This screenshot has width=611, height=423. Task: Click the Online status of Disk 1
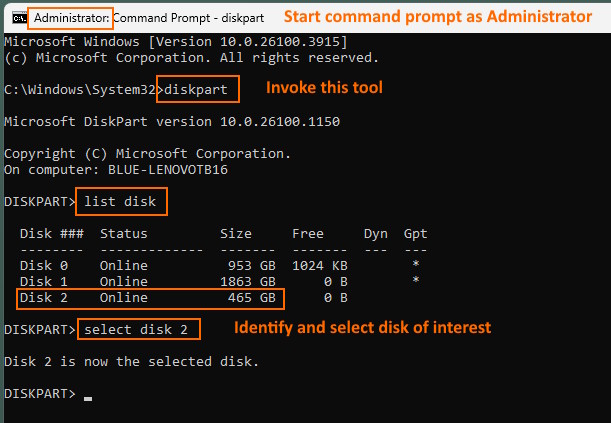(124, 282)
